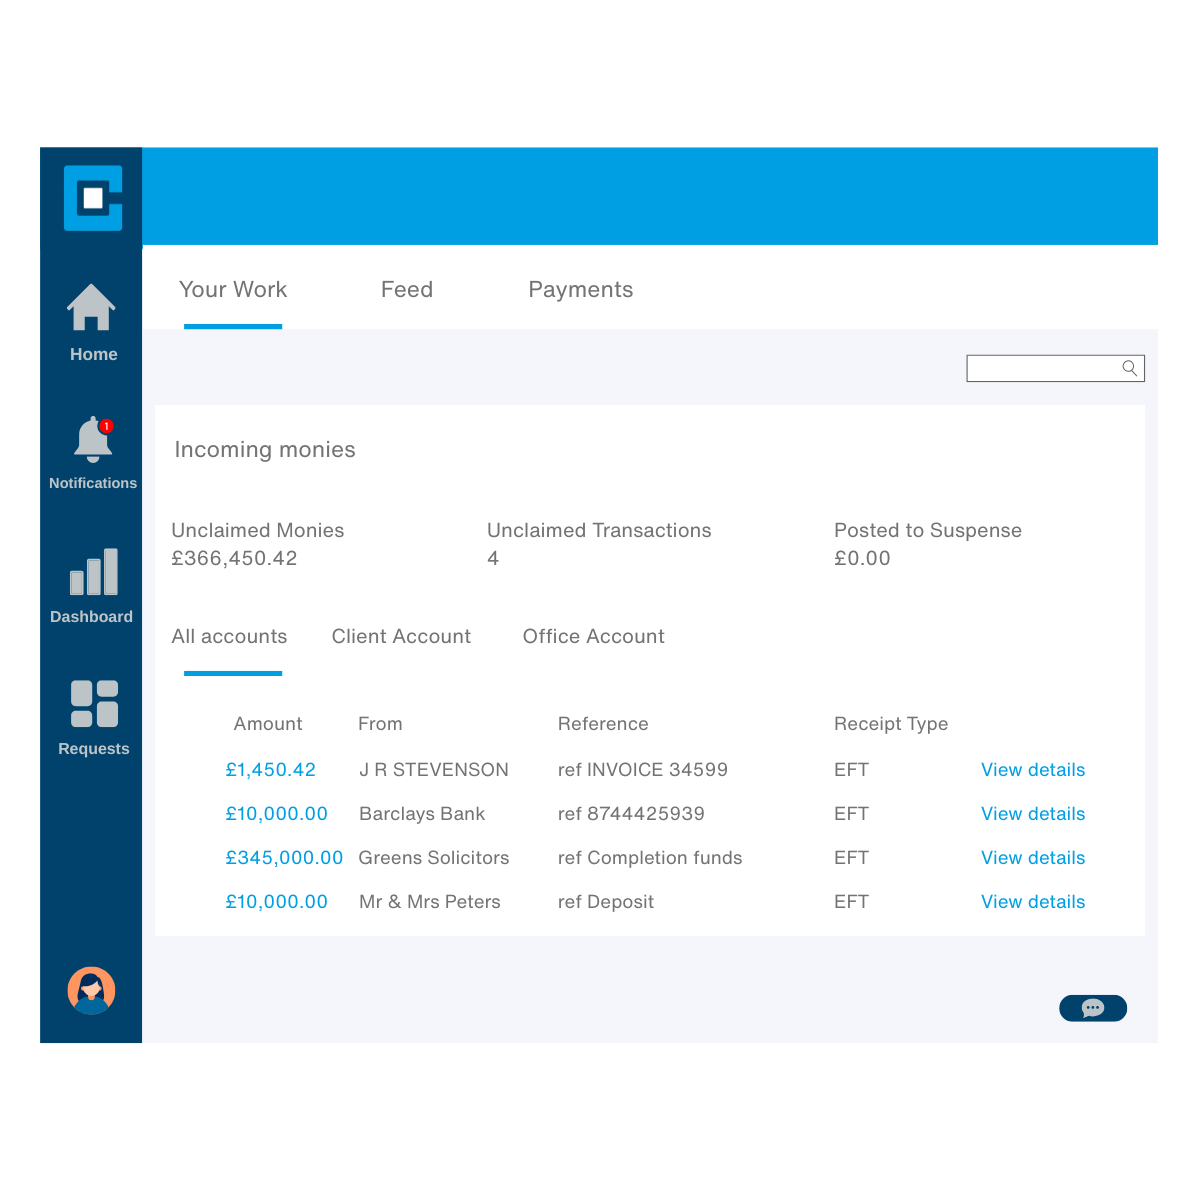Screen dimensions: 1200x1200
Task: View details for Barclays Bank receipt
Action: (1032, 814)
